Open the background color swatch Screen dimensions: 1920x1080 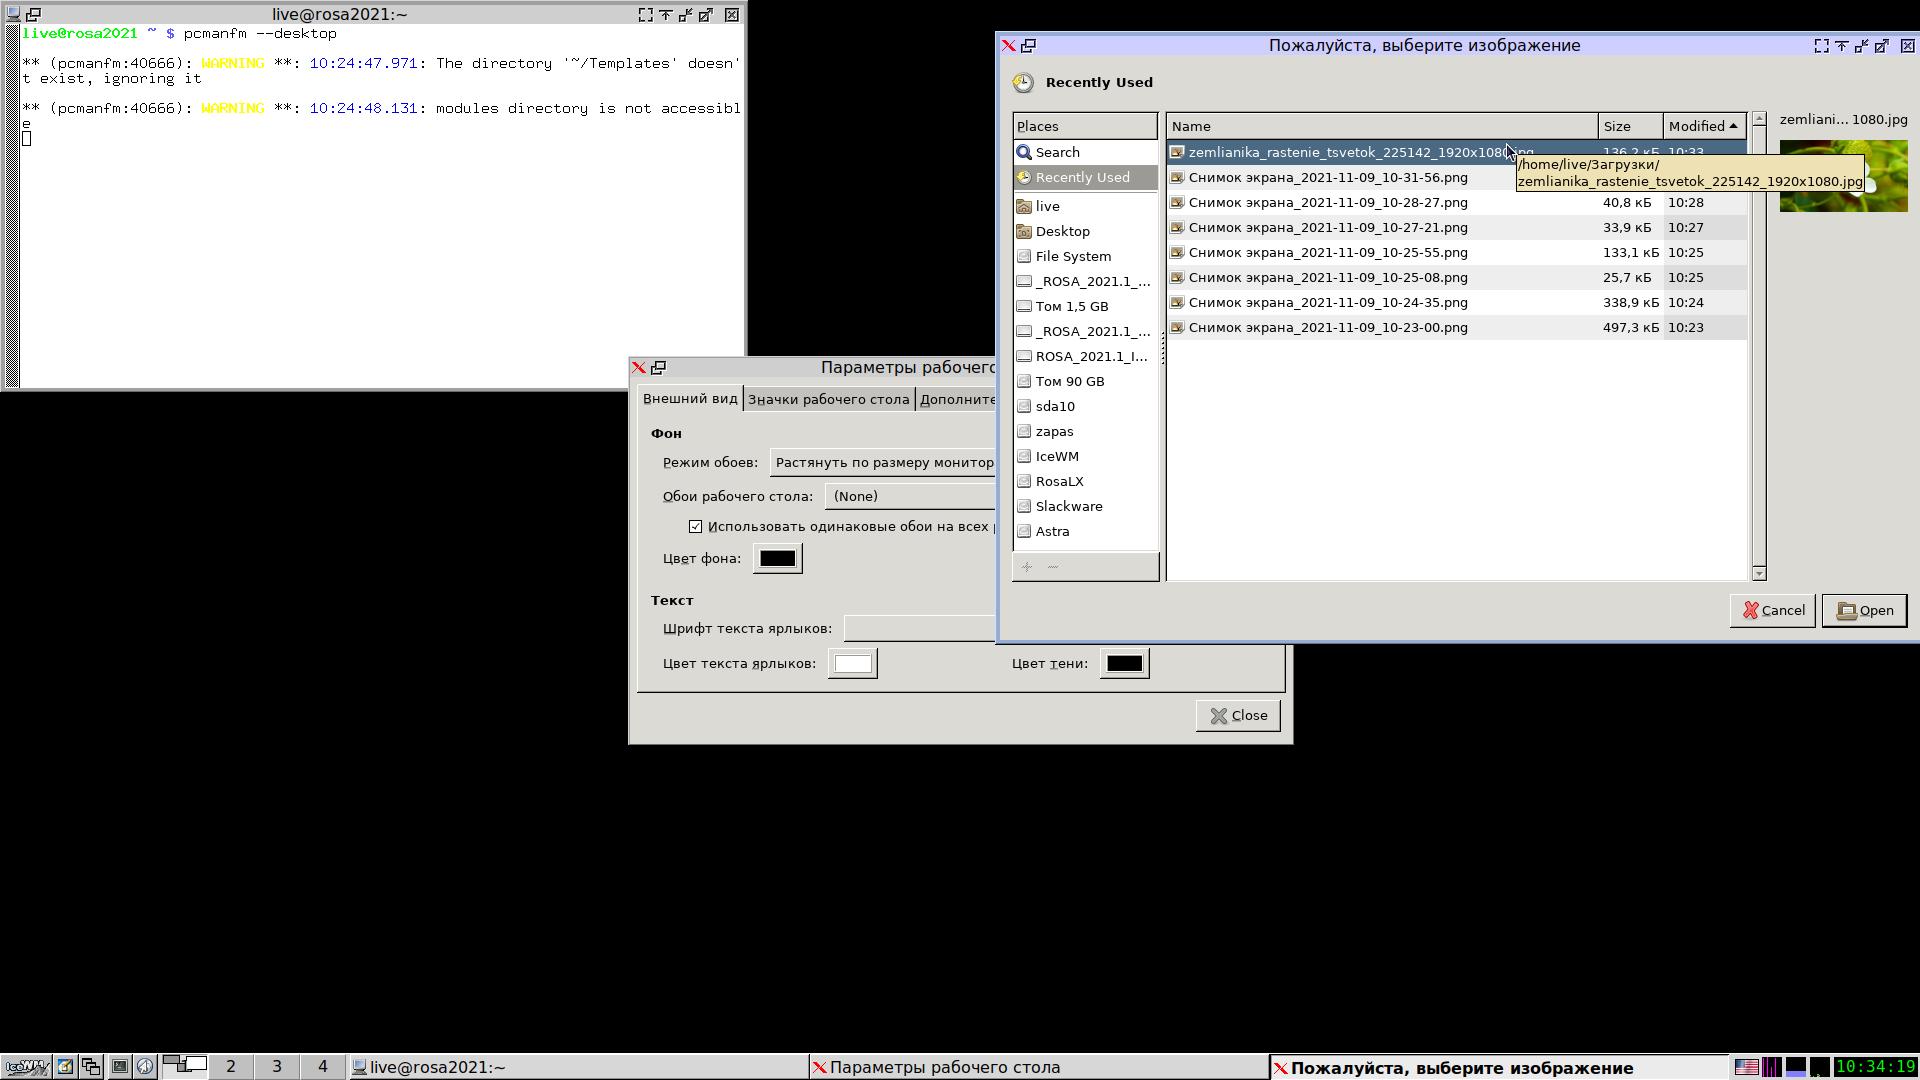(777, 558)
